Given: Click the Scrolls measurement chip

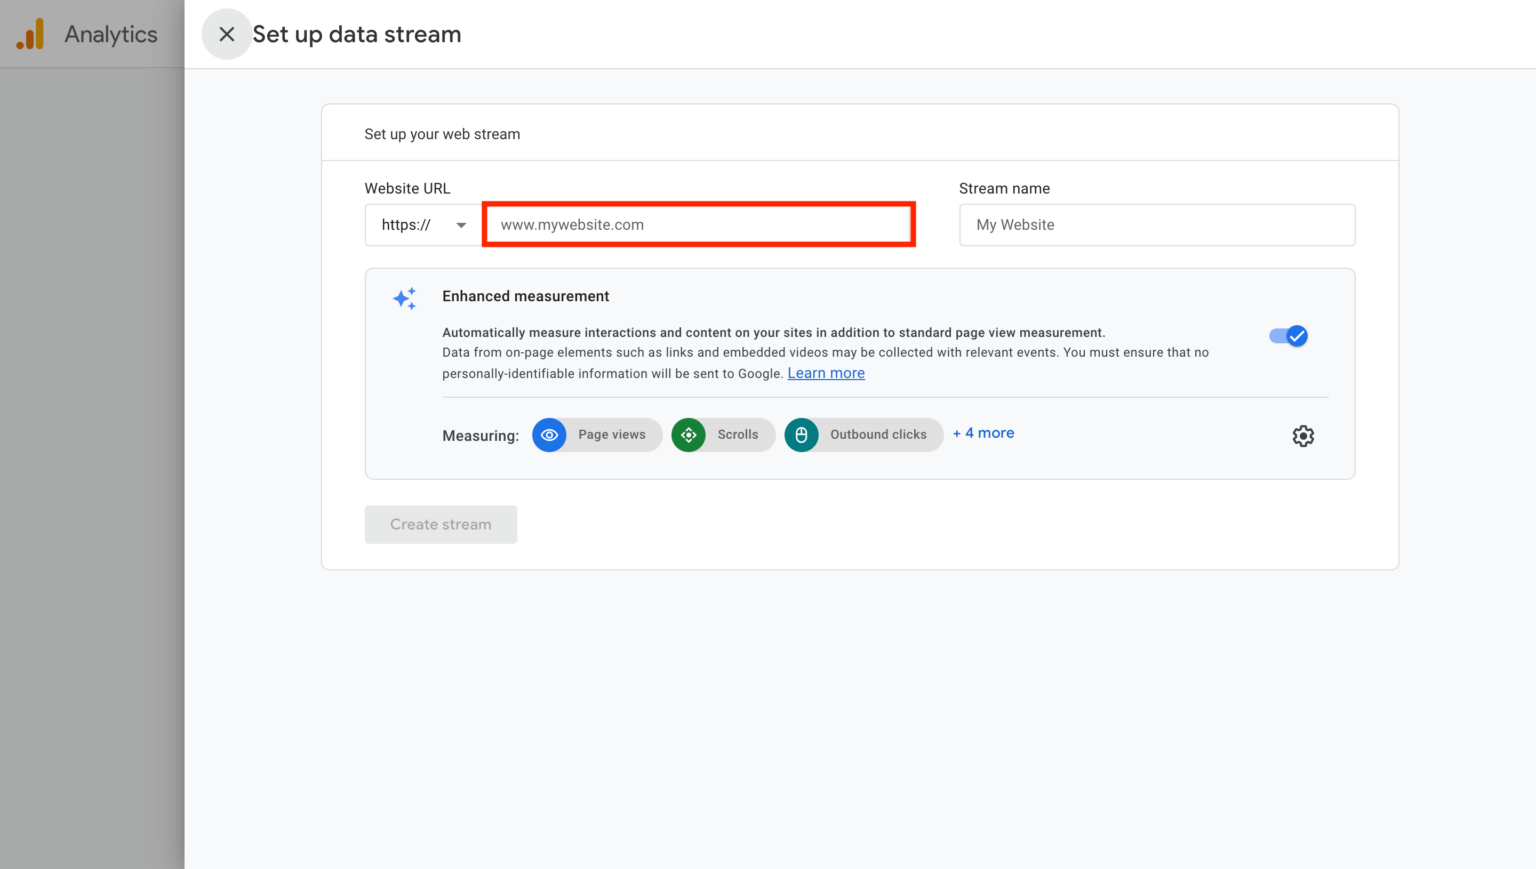Looking at the screenshot, I should coord(722,434).
